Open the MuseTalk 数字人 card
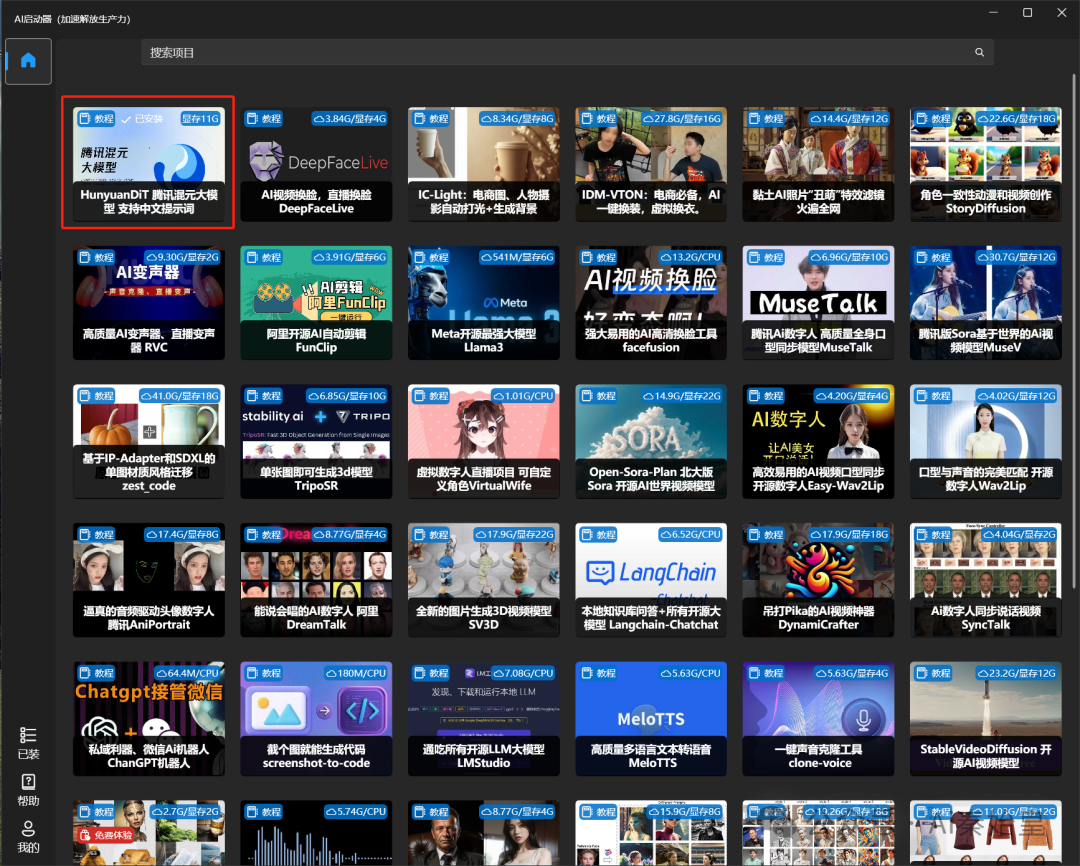Screen dimensions: 1080x866 (818, 302)
